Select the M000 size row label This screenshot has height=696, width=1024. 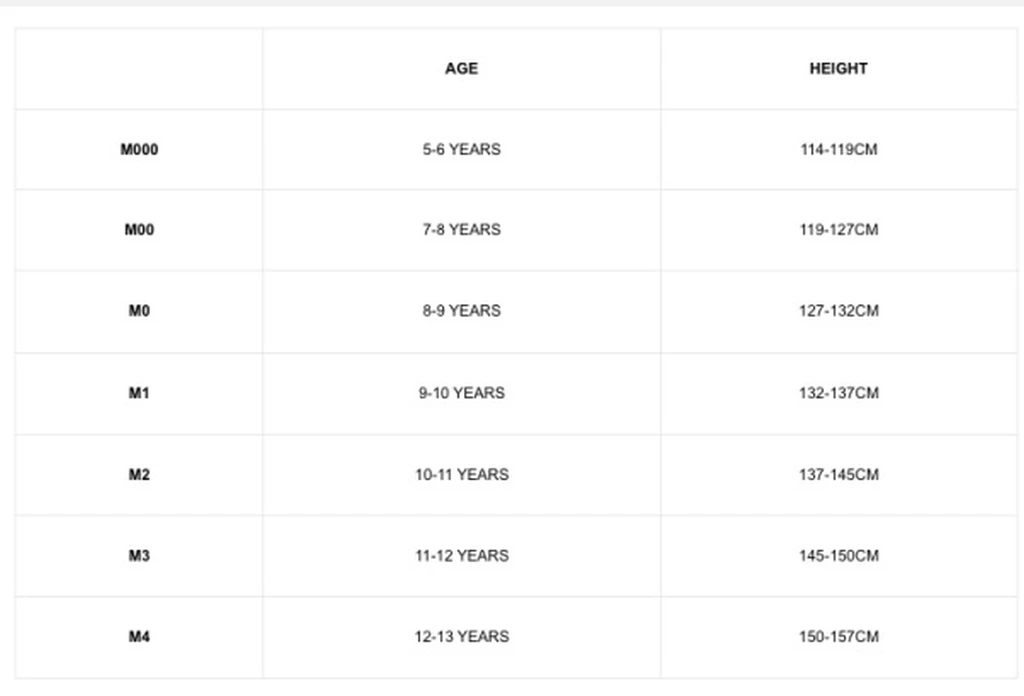(x=139, y=150)
